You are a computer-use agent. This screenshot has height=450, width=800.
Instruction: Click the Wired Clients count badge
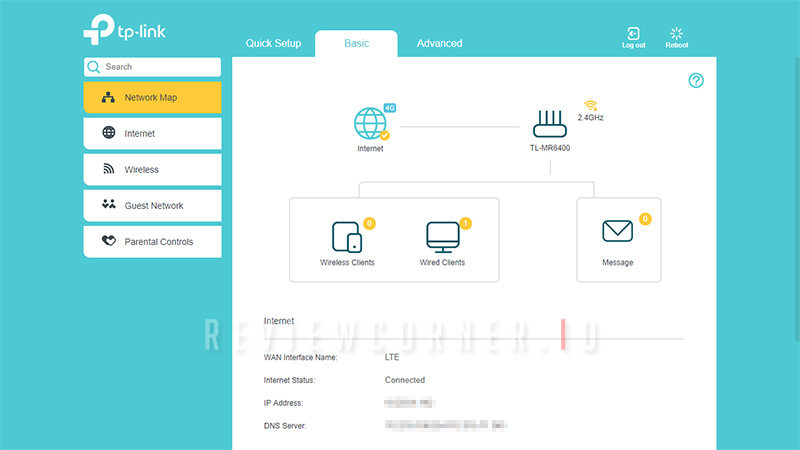[x=465, y=223]
